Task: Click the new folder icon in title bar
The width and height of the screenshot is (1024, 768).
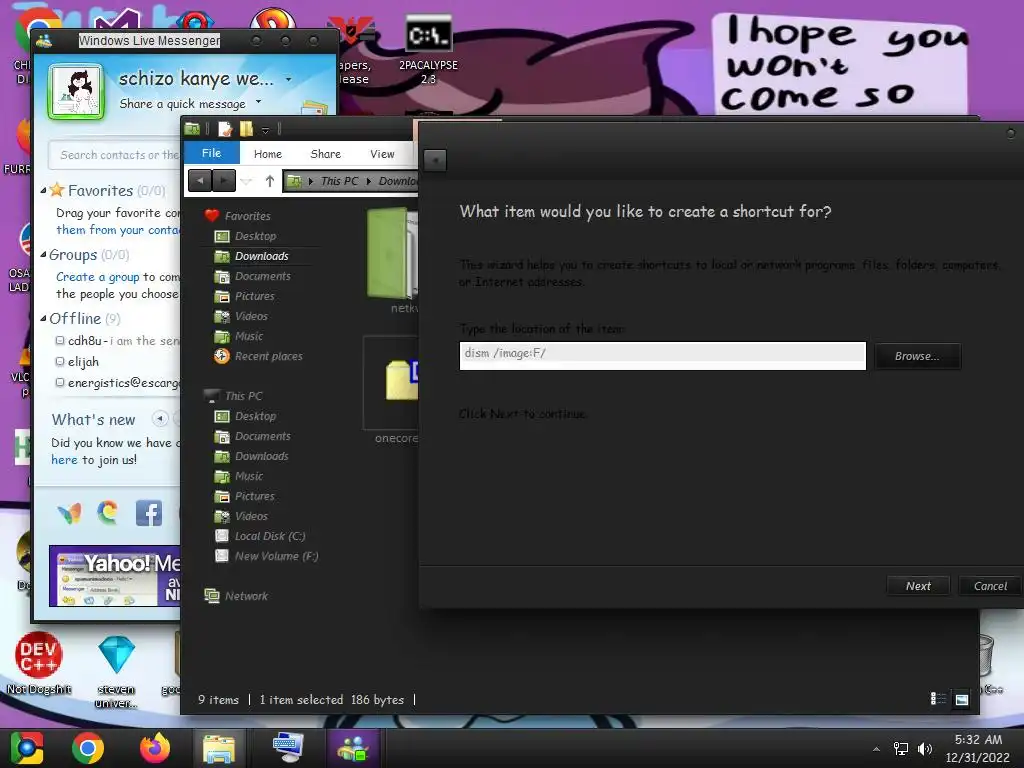Action: point(246,129)
